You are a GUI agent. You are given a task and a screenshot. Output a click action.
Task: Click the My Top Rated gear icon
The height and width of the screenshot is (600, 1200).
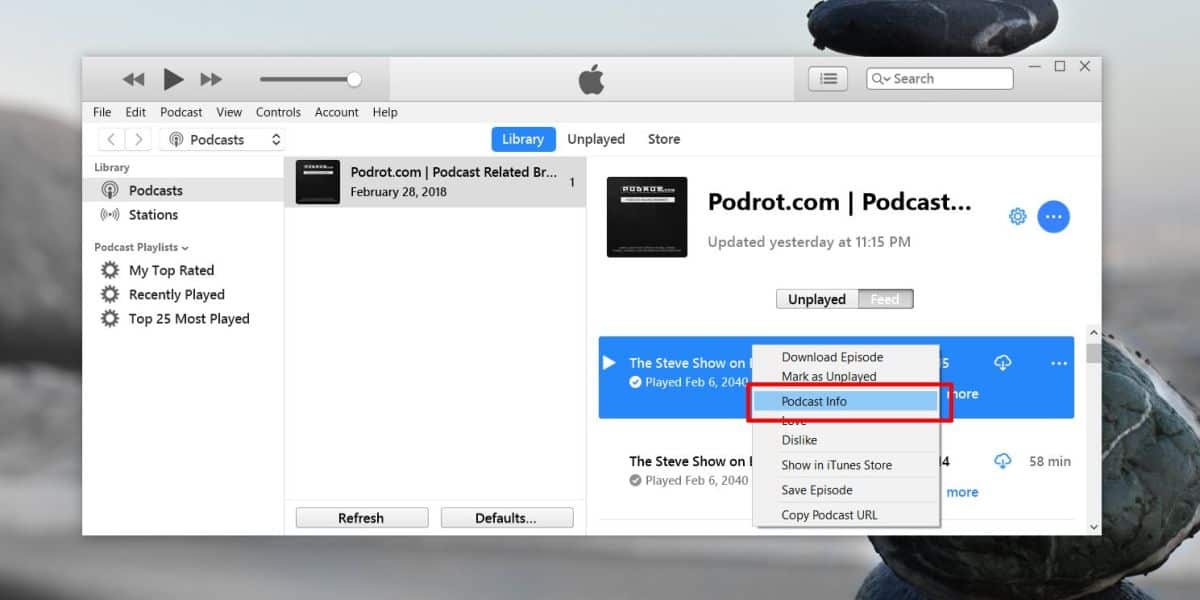(110, 270)
